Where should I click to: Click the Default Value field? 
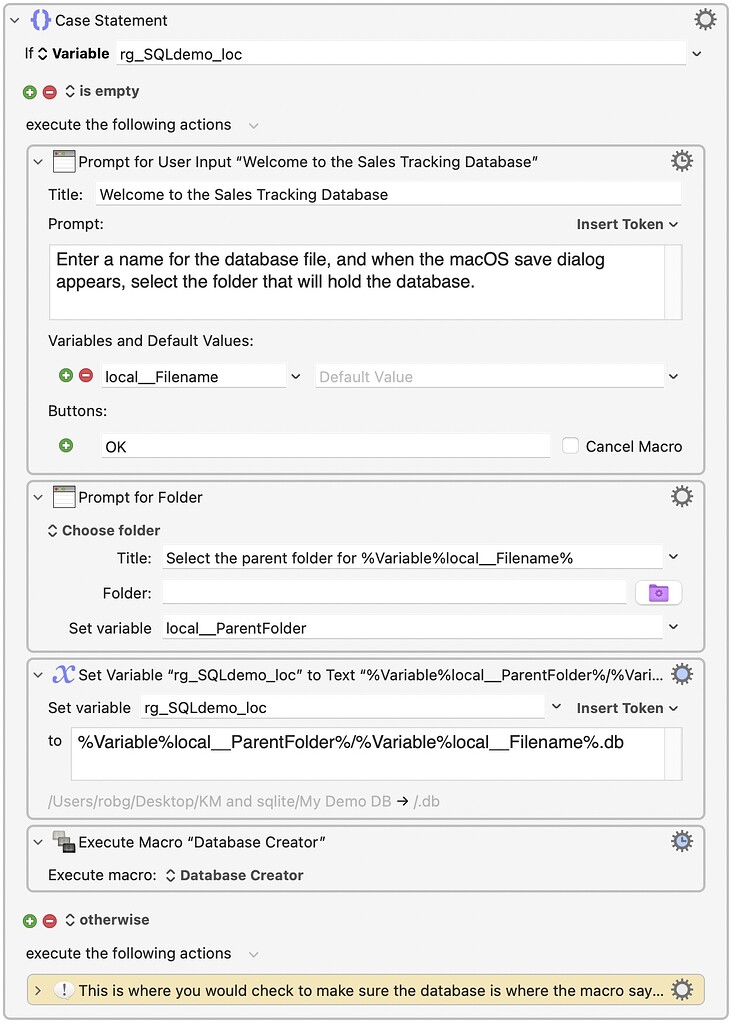click(489, 377)
